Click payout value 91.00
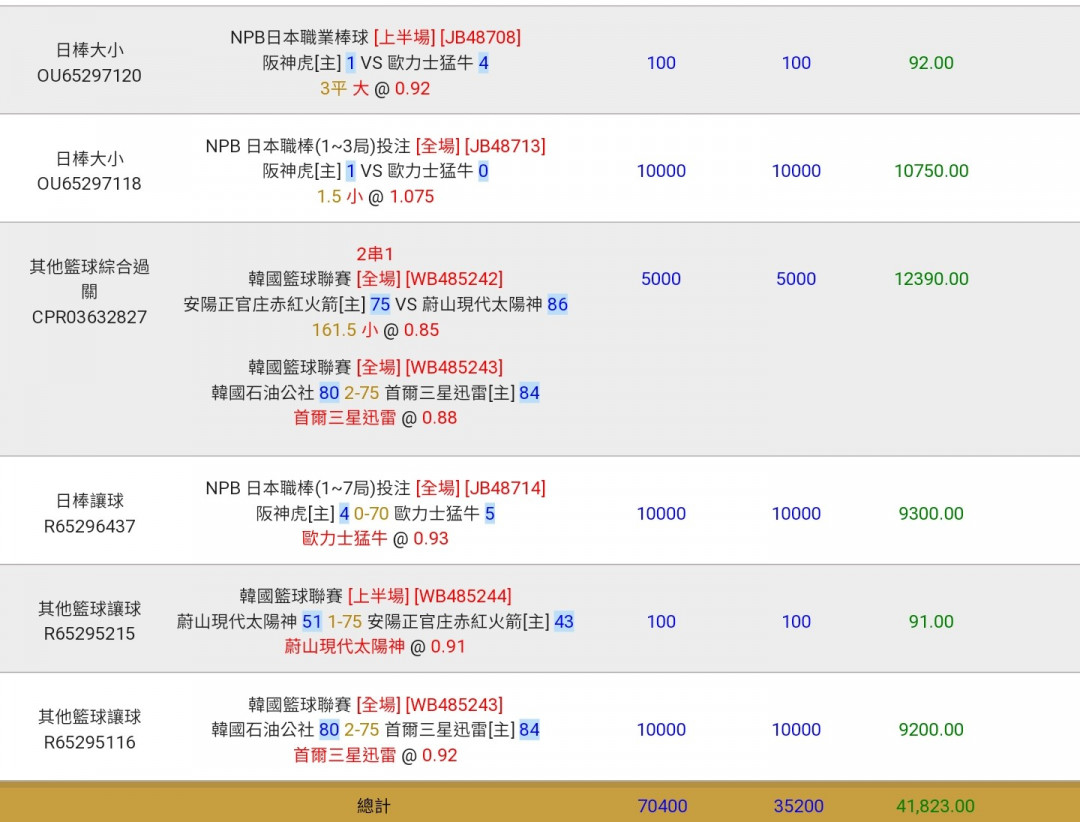 (931, 621)
